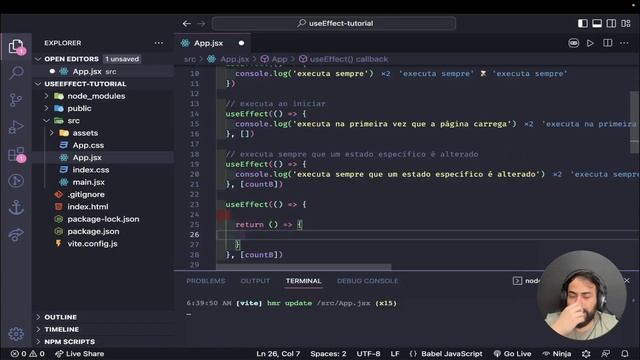Click Ln 26, Col 7 cursor position
Viewport: 640px width, 360px height.
click(x=278, y=354)
